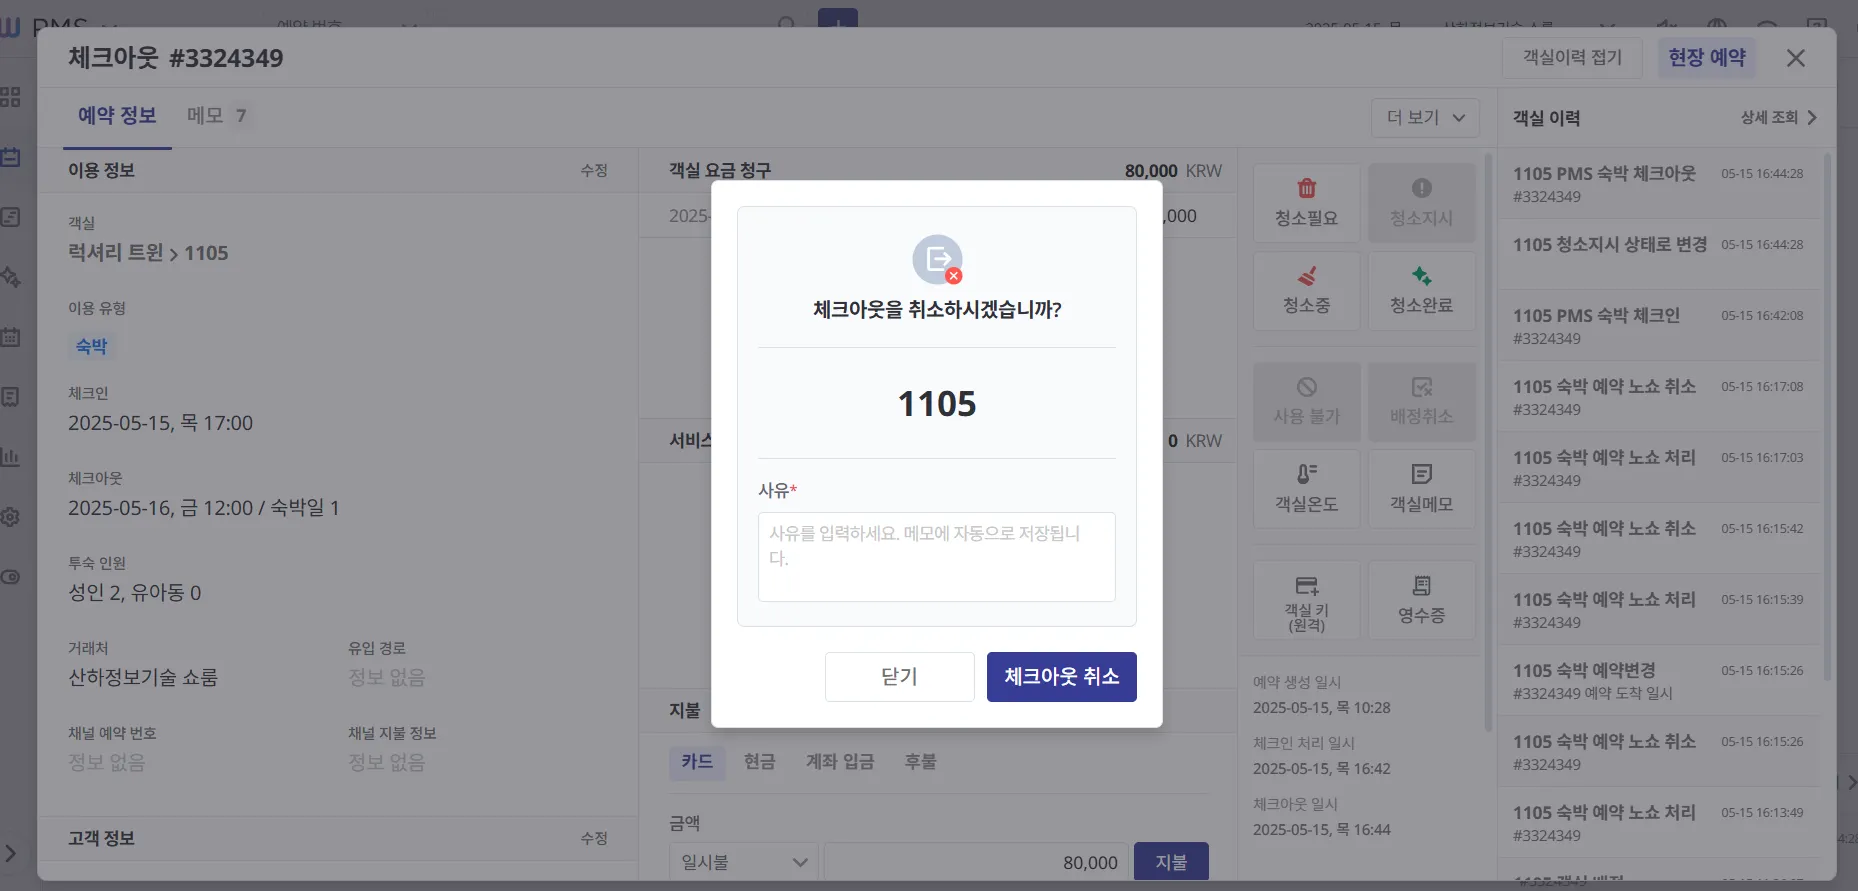Viewport: 1858px width, 891px height.
Task: Open the 객실온도 thermometer control
Action: coord(1306,489)
